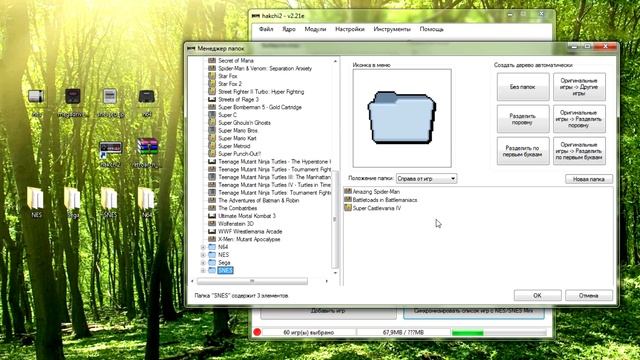
Task: Open the Файл menu in hakchi2
Action: pos(266,29)
